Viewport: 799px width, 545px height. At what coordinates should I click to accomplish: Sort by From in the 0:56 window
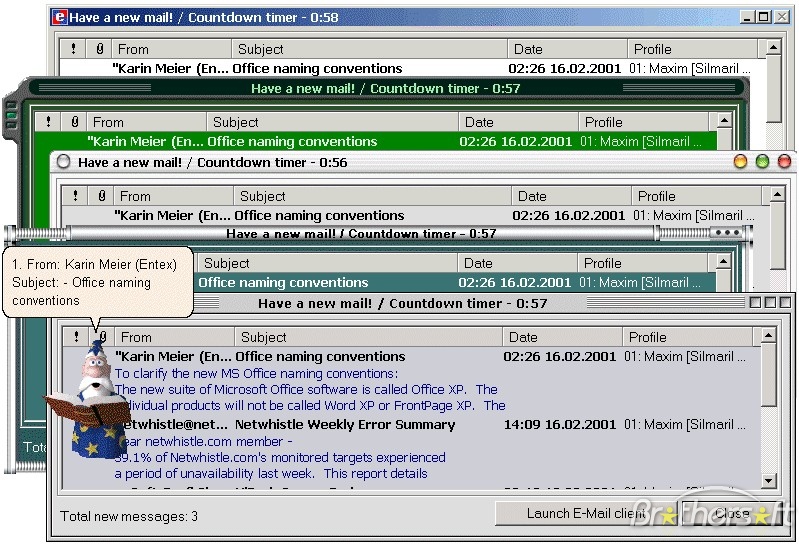[x=174, y=196]
